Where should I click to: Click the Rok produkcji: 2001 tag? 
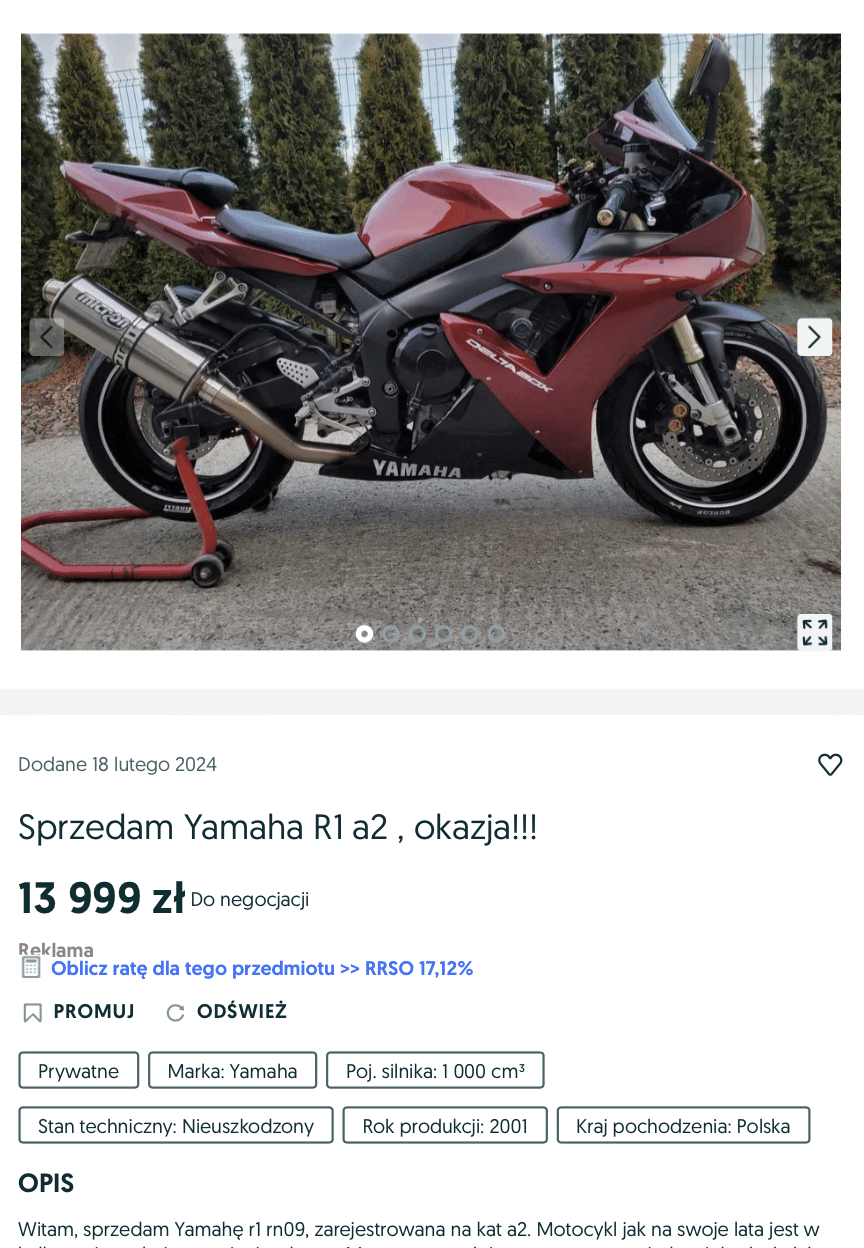pyautogui.click(x=445, y=1125)
